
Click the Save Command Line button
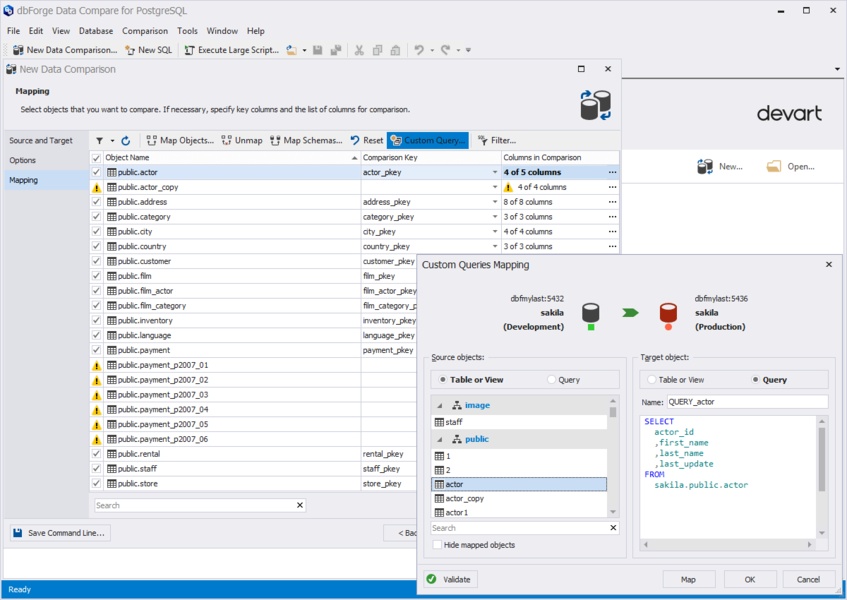point(60,533)
